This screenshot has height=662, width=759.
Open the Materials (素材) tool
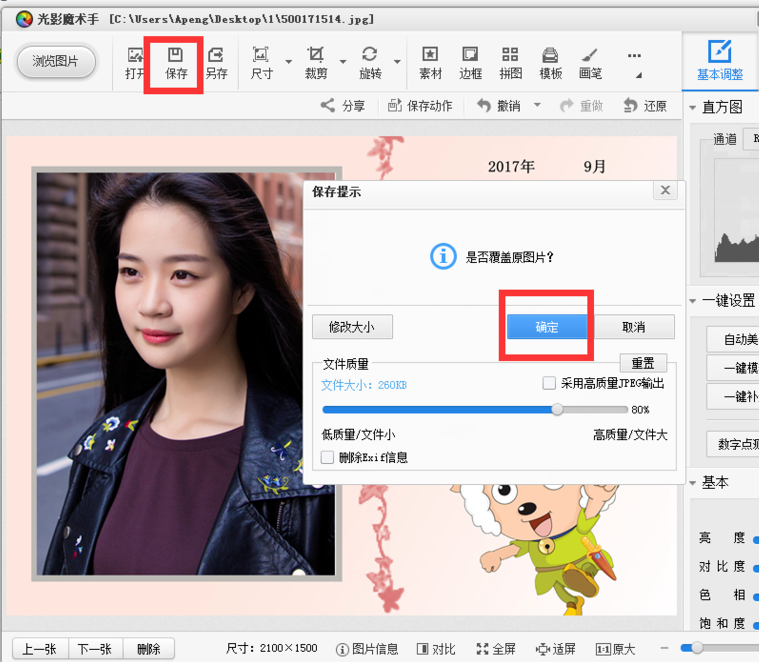click(x=430, y=63)
